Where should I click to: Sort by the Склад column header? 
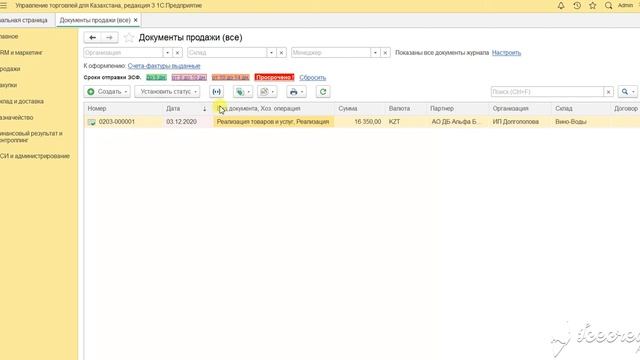[x=564, y=109]
